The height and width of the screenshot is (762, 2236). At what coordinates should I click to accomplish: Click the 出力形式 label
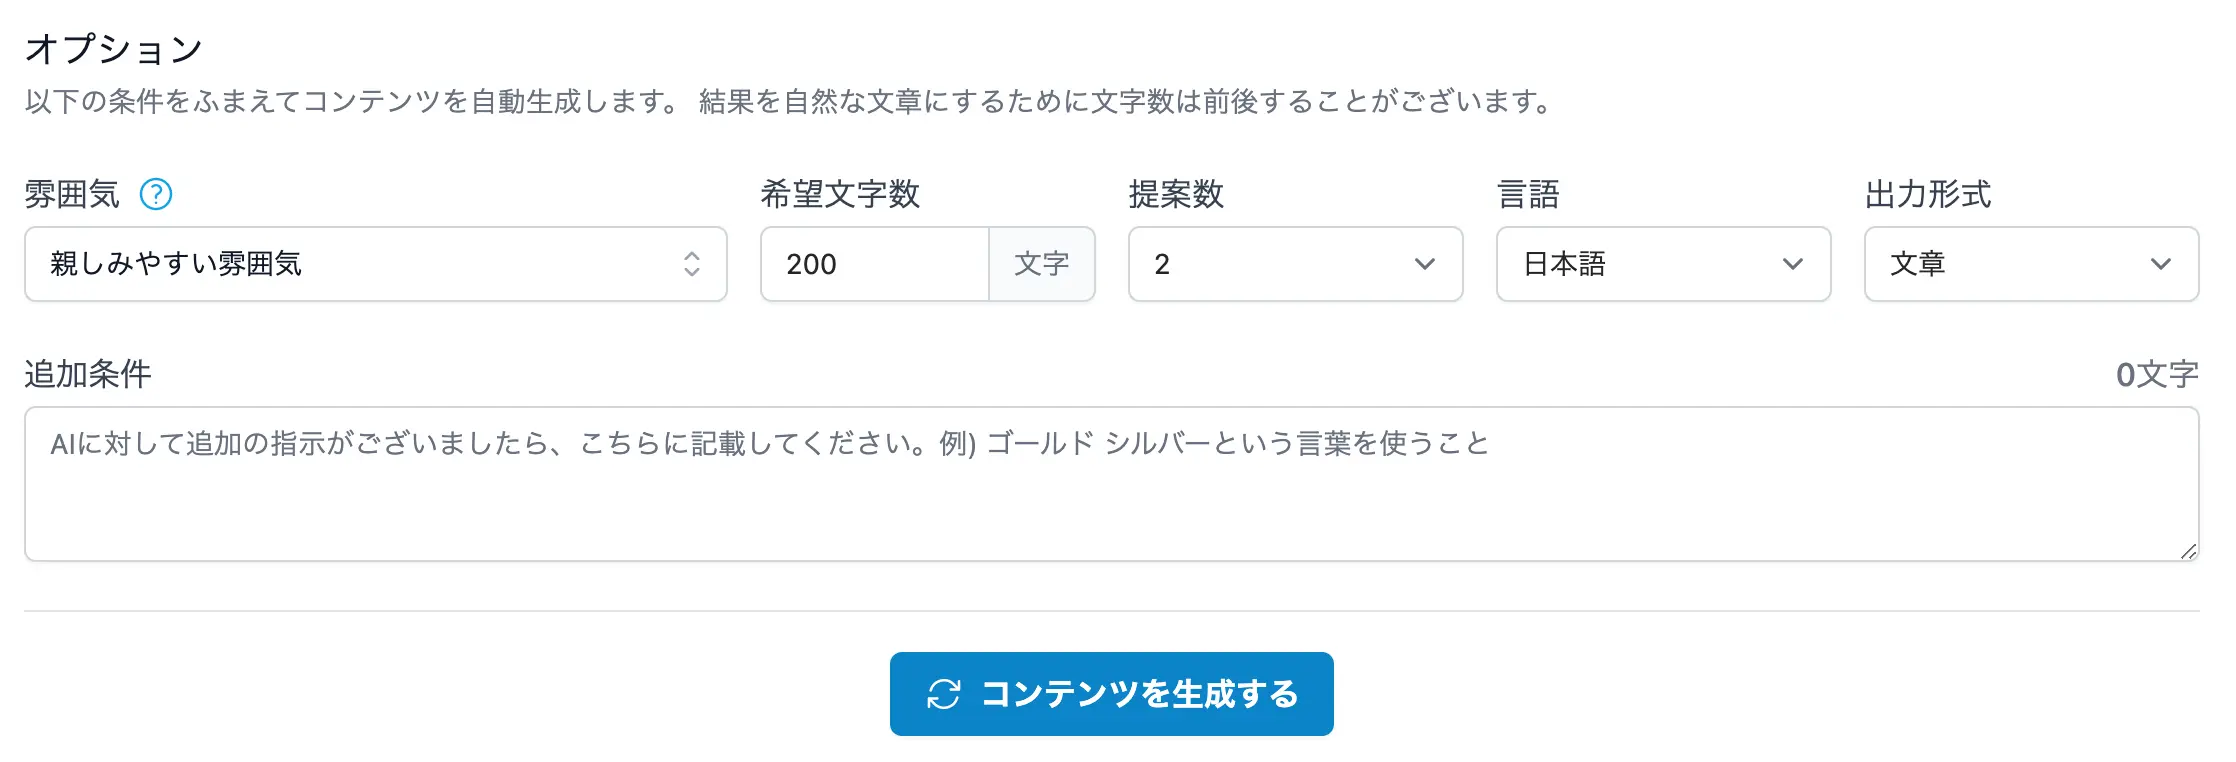1927,194
